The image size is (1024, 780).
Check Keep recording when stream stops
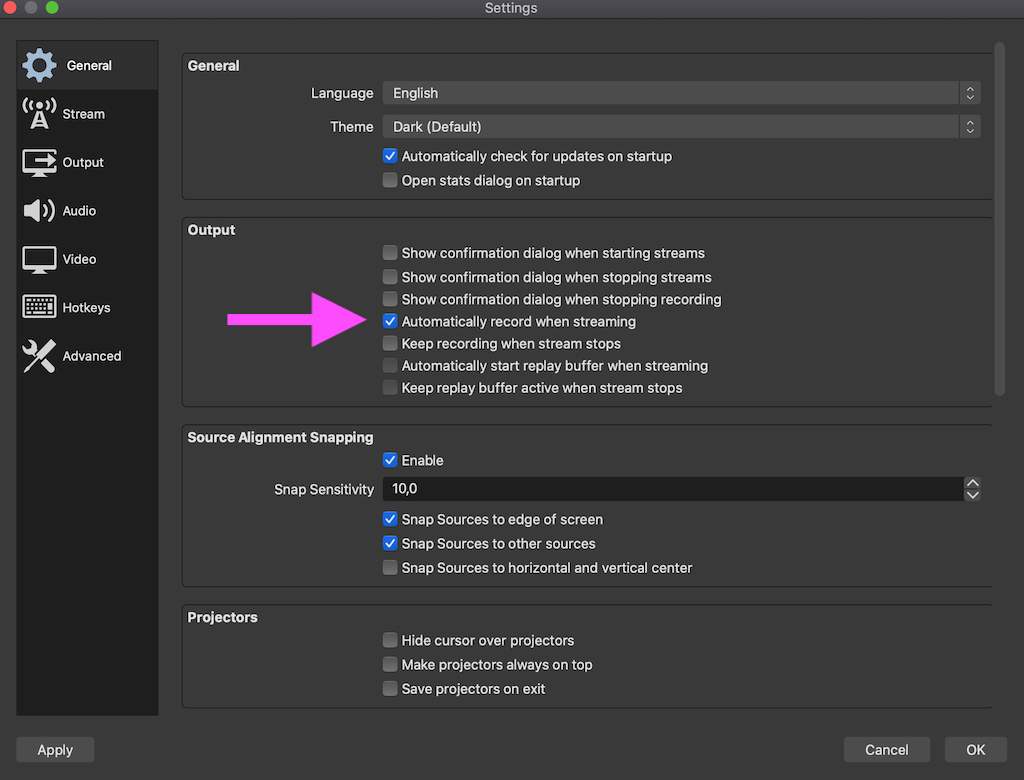click(390, 344)
